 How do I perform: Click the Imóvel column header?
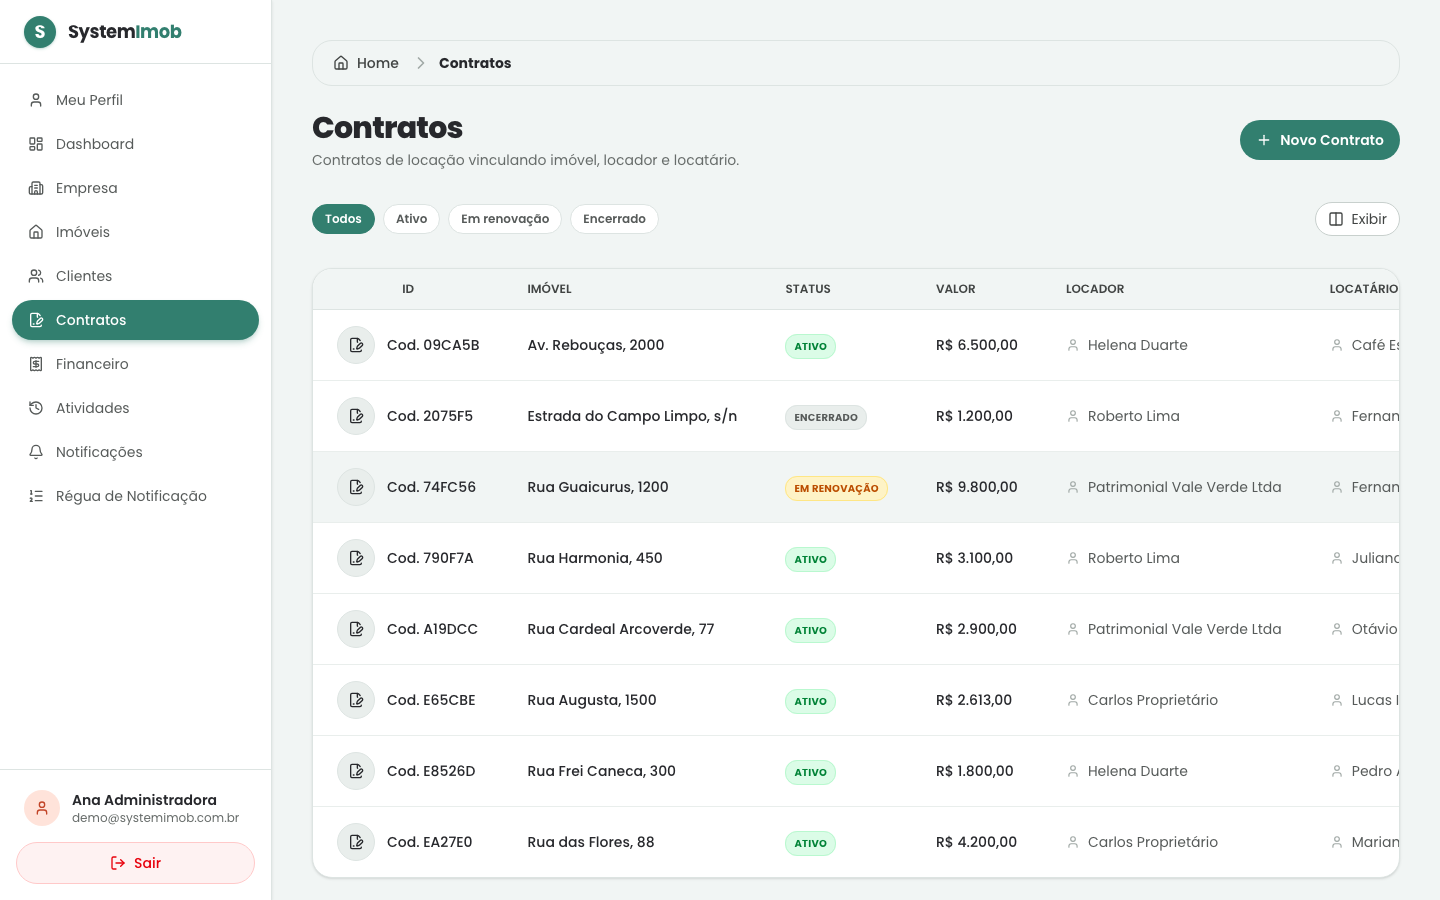(x=550, y=289)
